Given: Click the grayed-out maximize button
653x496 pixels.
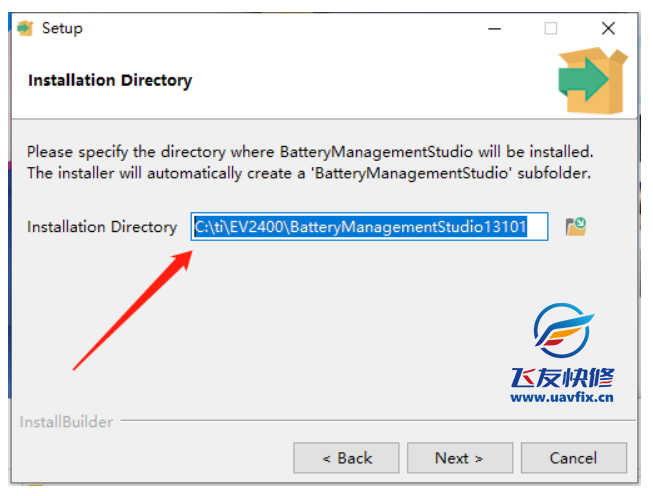Looking at the screenshot, I should coord(550,28).
